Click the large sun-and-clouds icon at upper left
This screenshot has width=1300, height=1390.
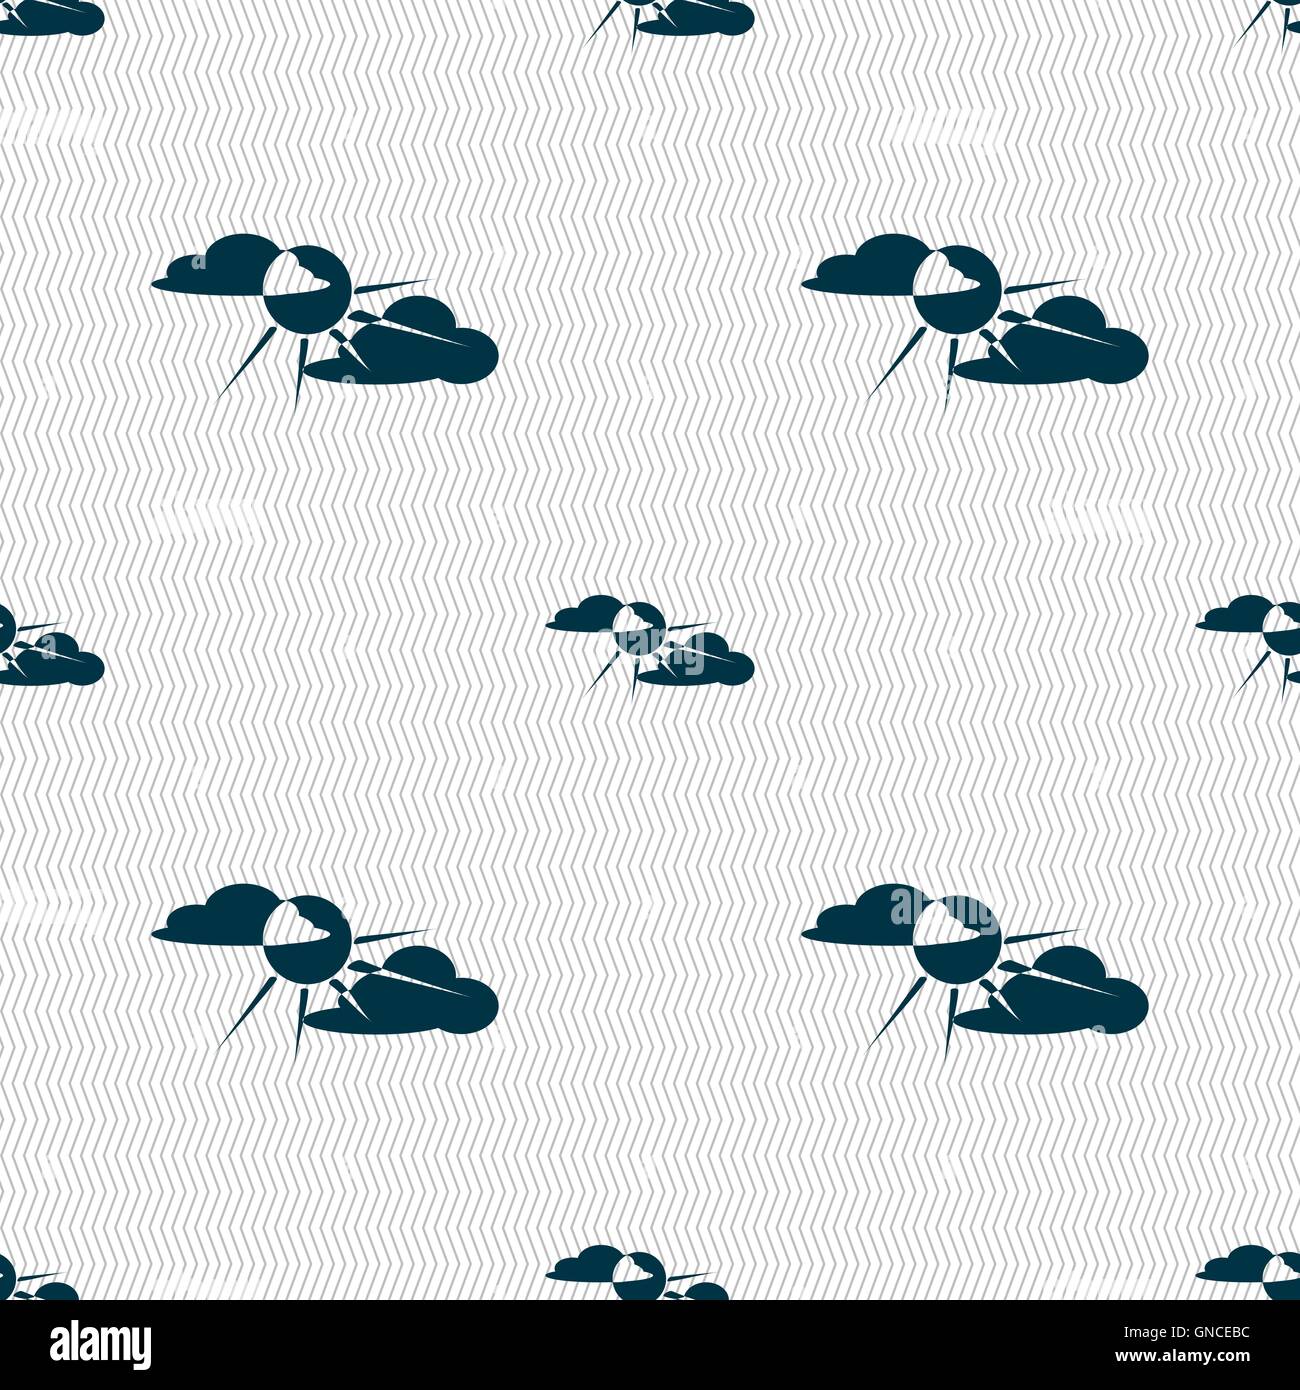[x=325, y=317]
